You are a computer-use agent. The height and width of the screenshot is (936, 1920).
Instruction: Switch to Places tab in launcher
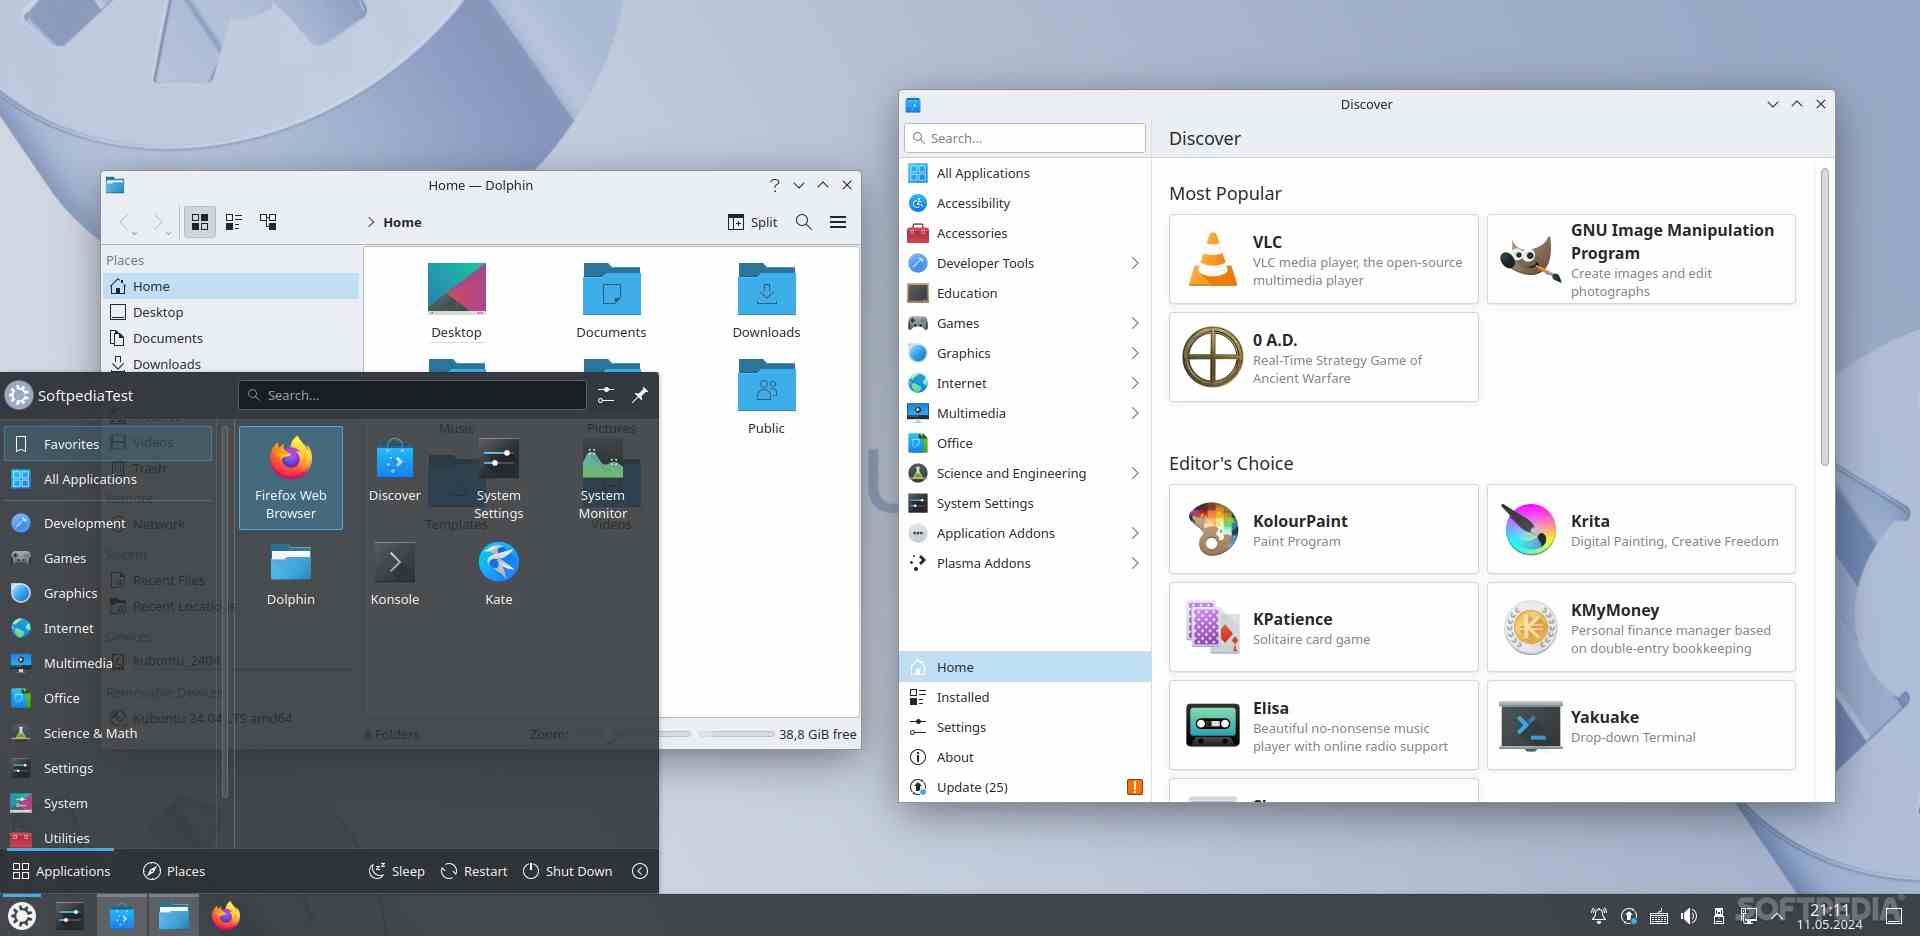tap(174, 871)
